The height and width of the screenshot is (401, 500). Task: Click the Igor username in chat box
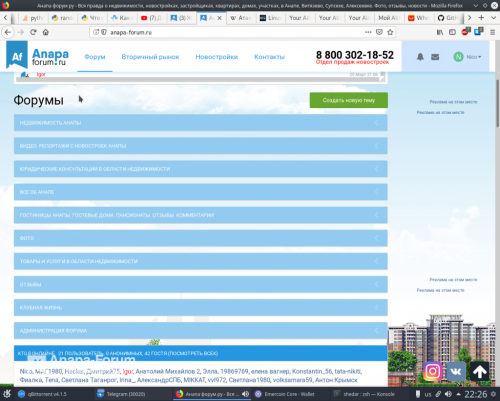pyautogui.click(x=41, y=74)
